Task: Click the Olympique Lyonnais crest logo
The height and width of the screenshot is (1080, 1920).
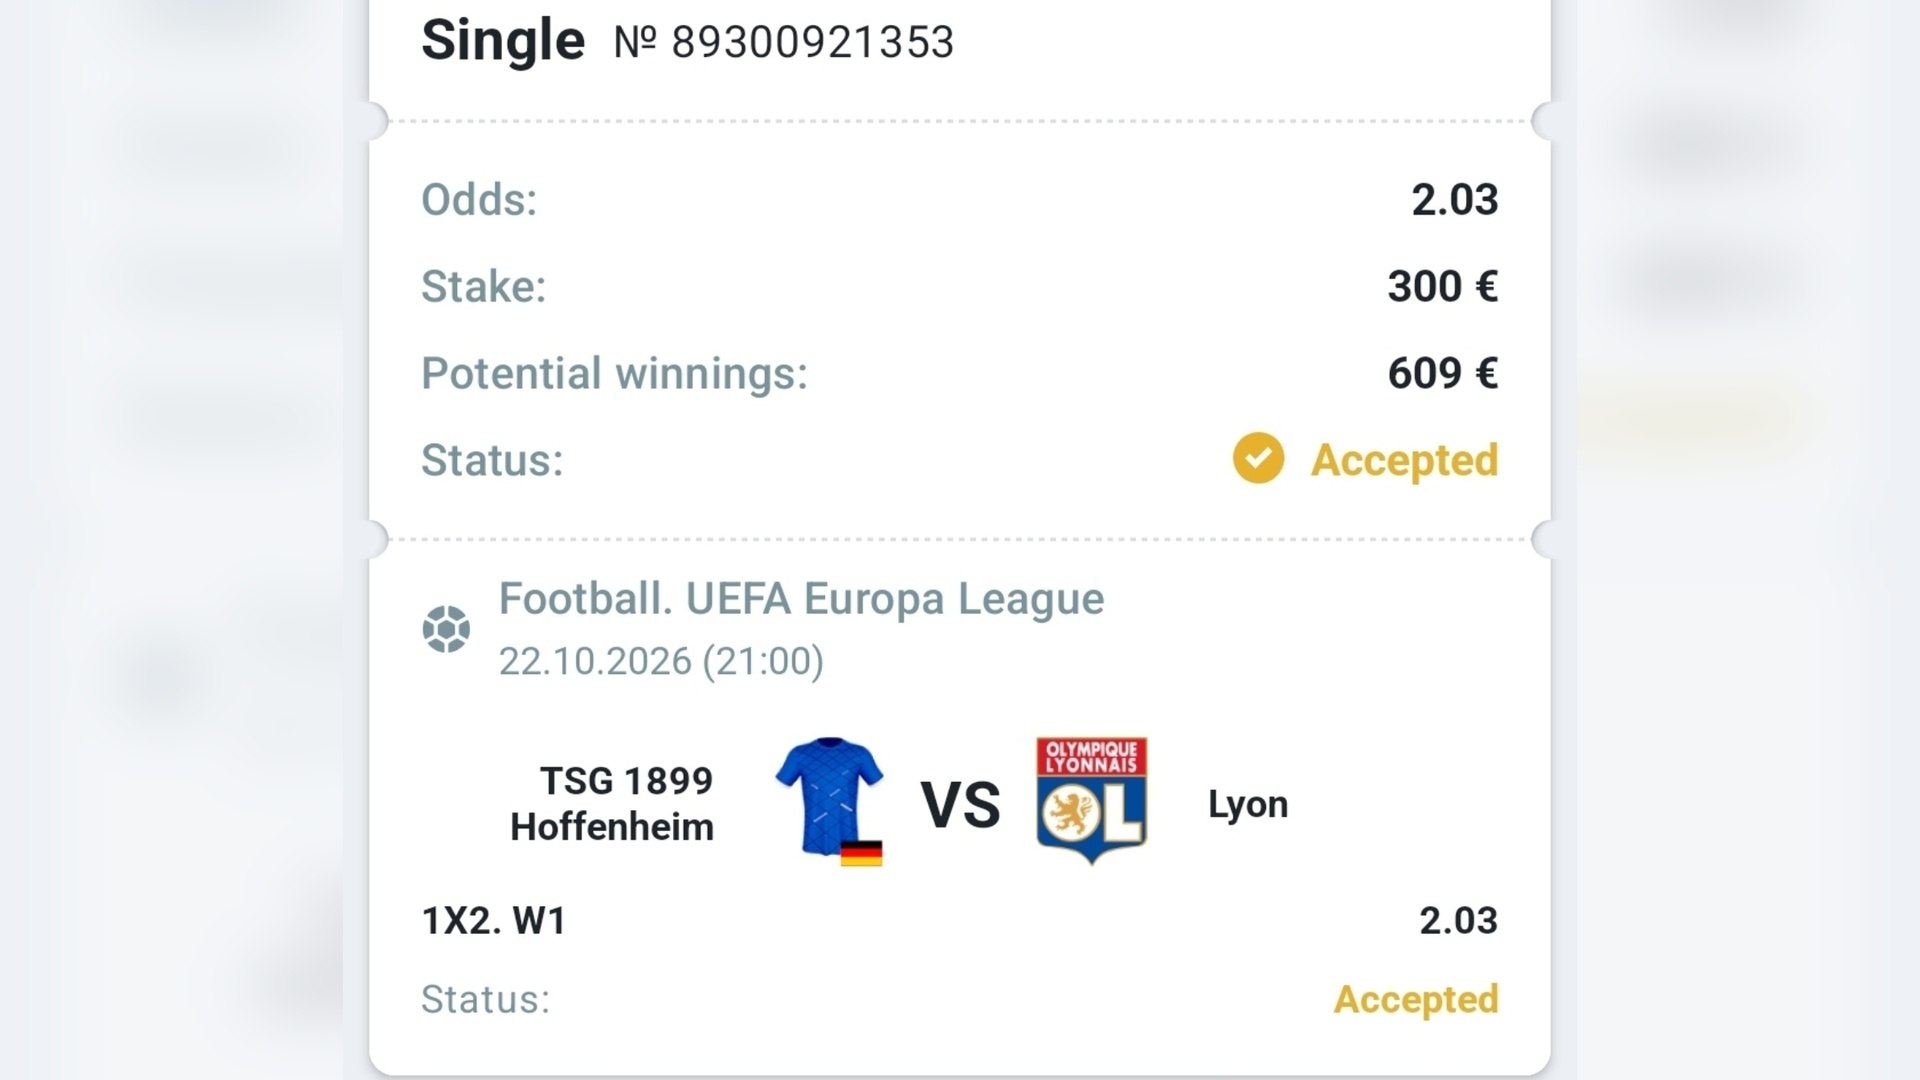Action: 1091,801
